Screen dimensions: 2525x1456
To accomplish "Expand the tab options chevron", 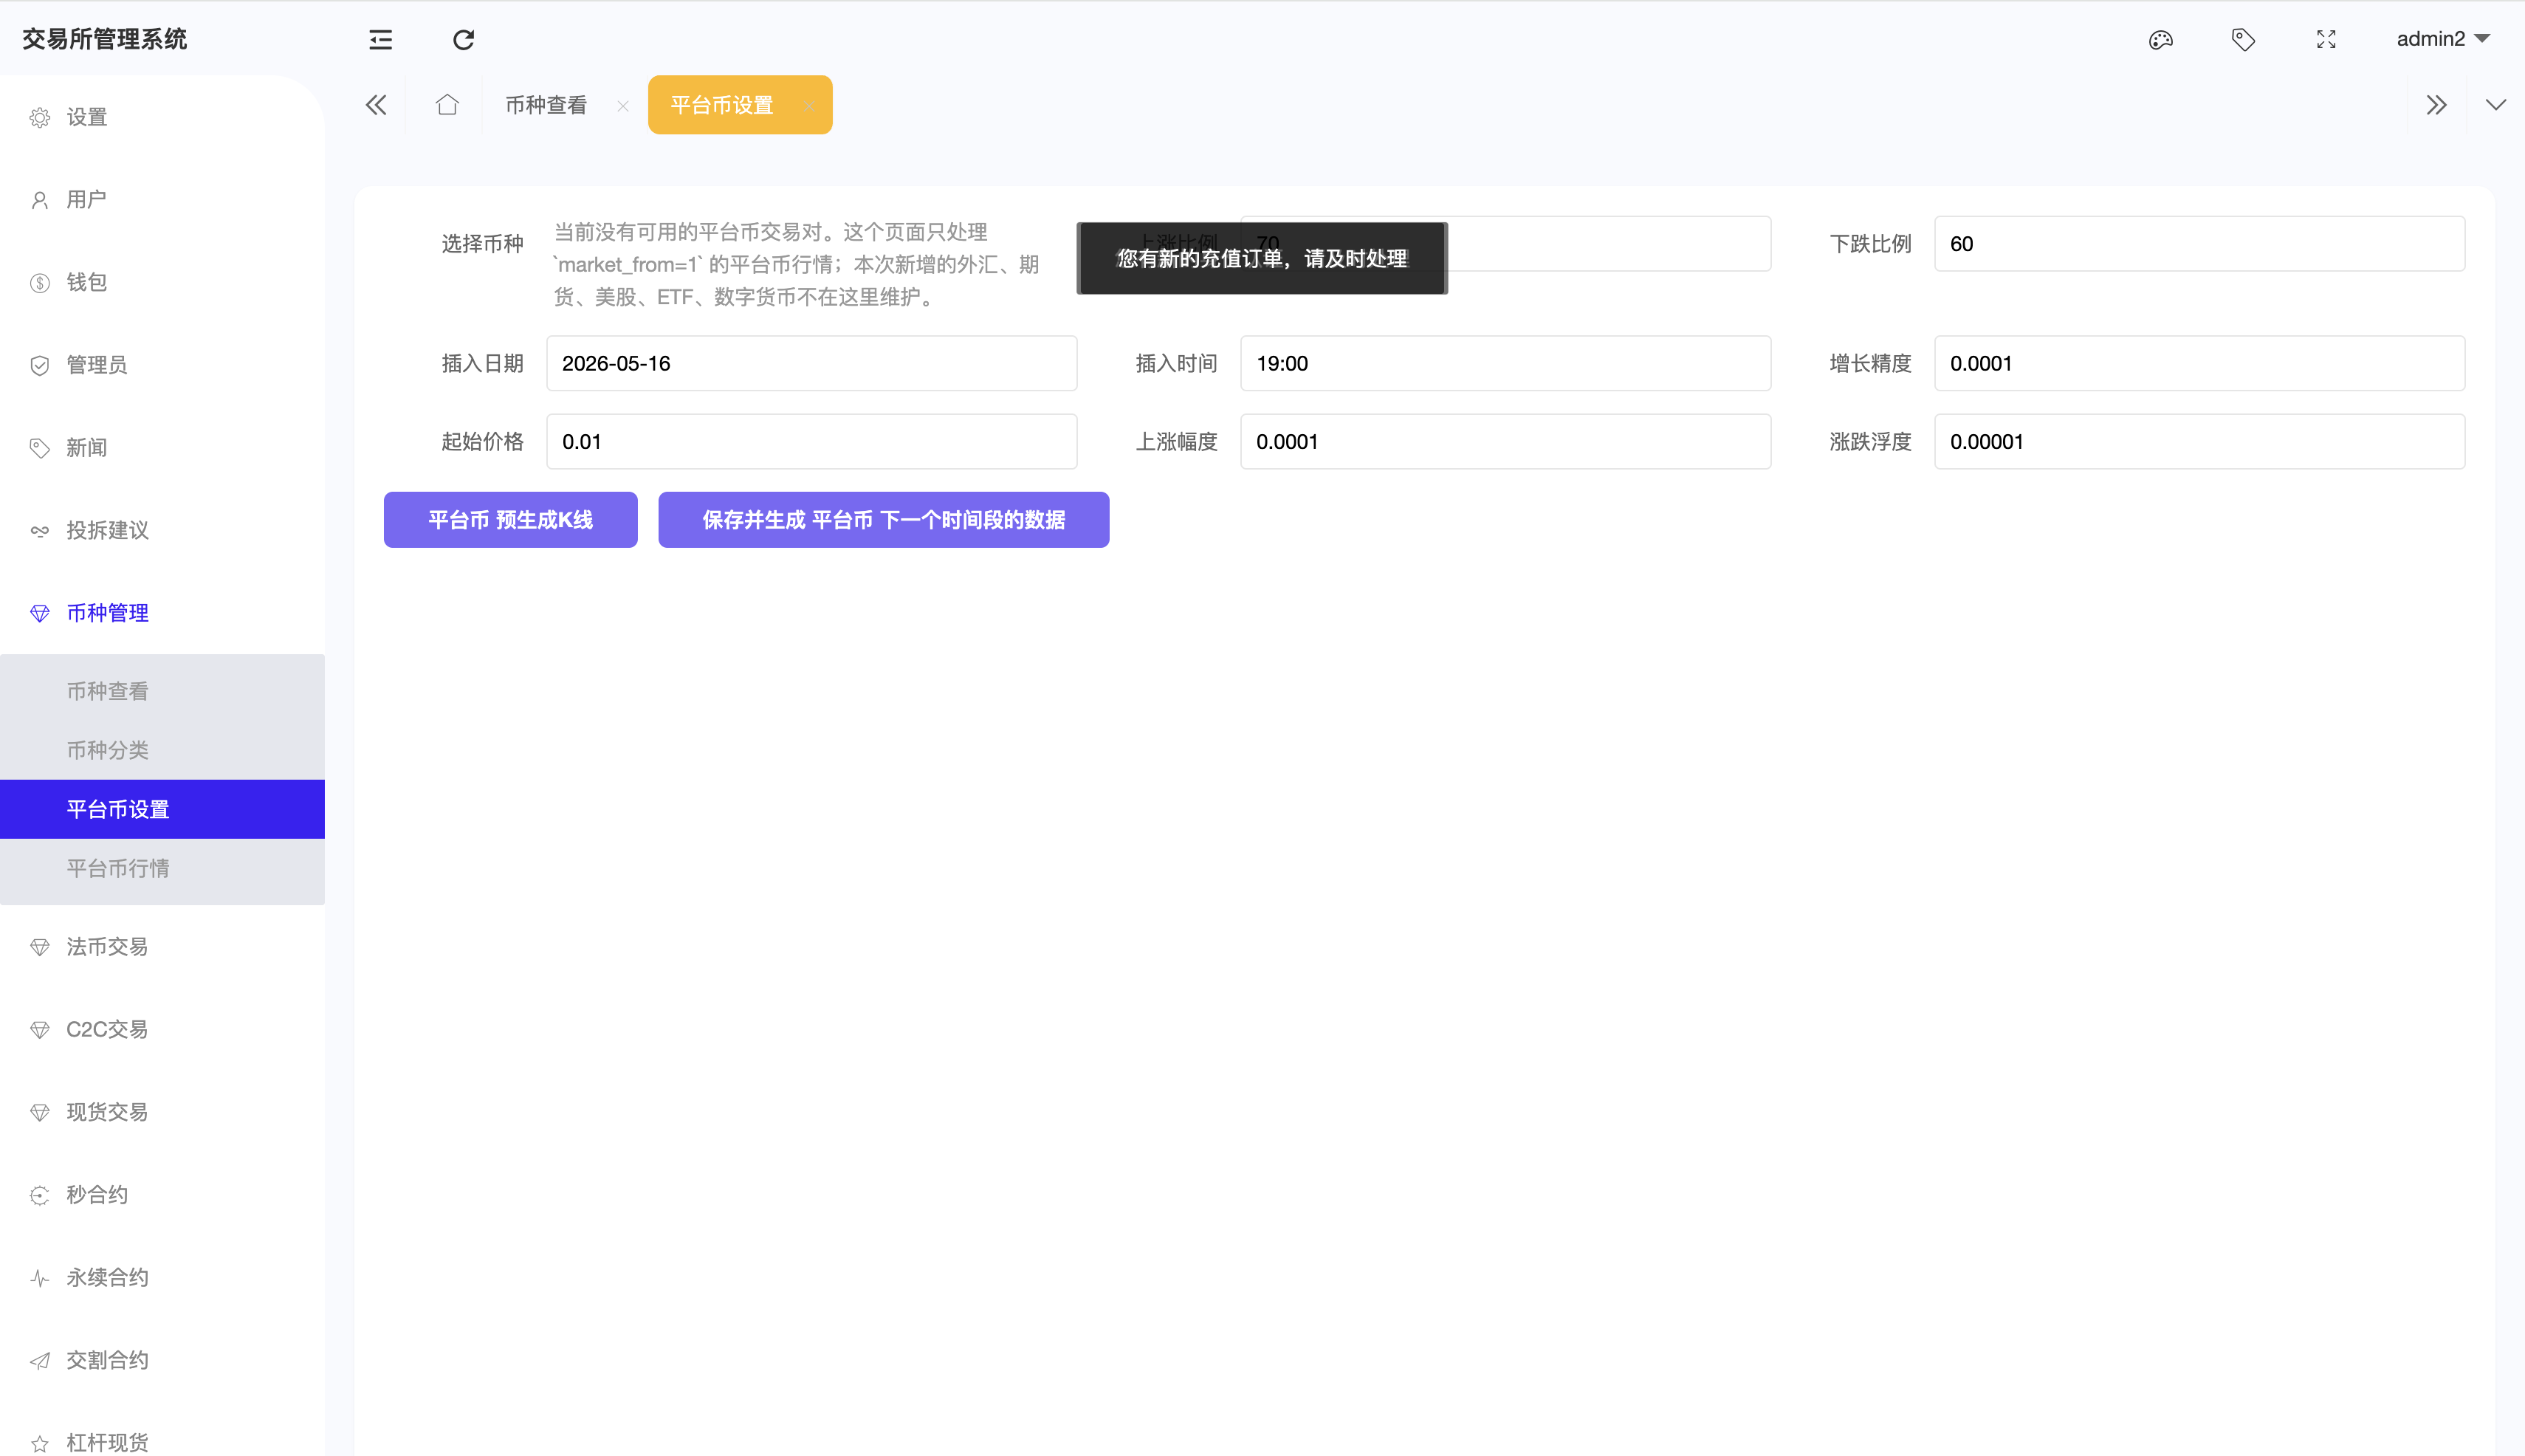I will click(2496, 105).
